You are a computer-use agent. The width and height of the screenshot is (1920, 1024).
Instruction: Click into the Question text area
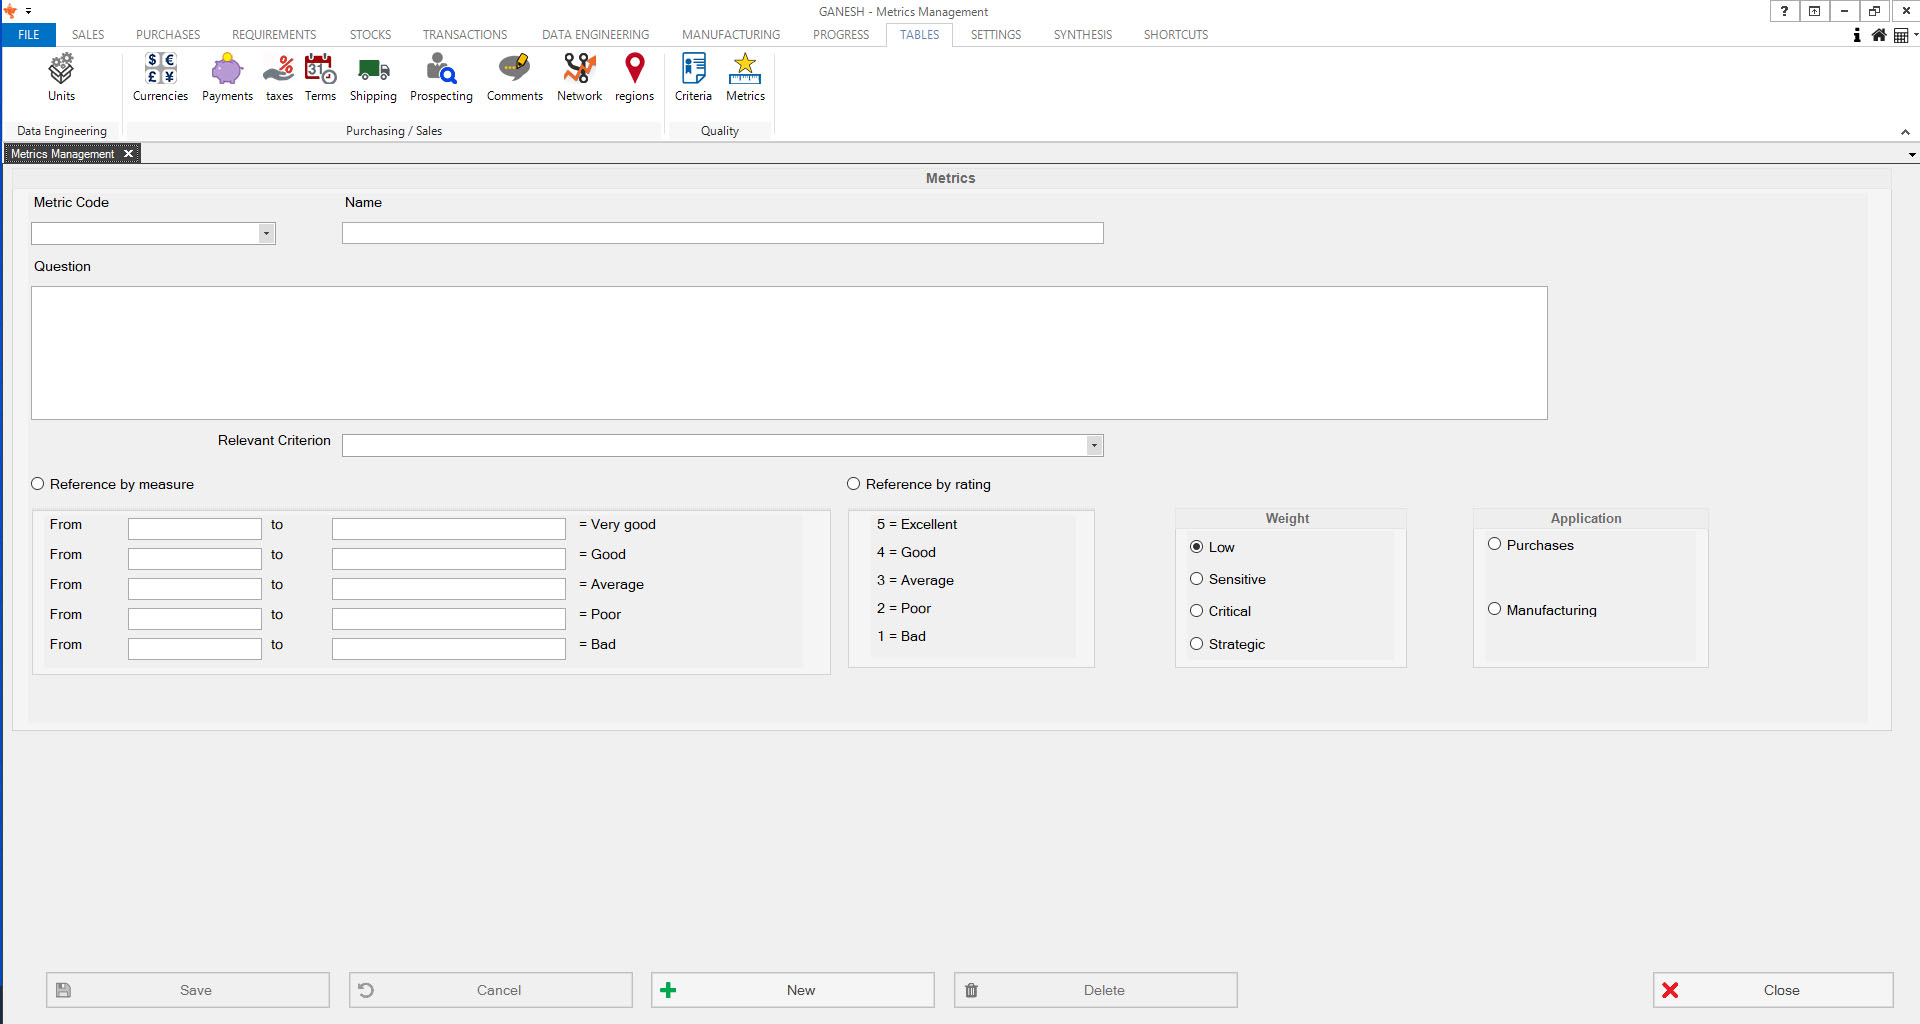click(x=788, y=353)
